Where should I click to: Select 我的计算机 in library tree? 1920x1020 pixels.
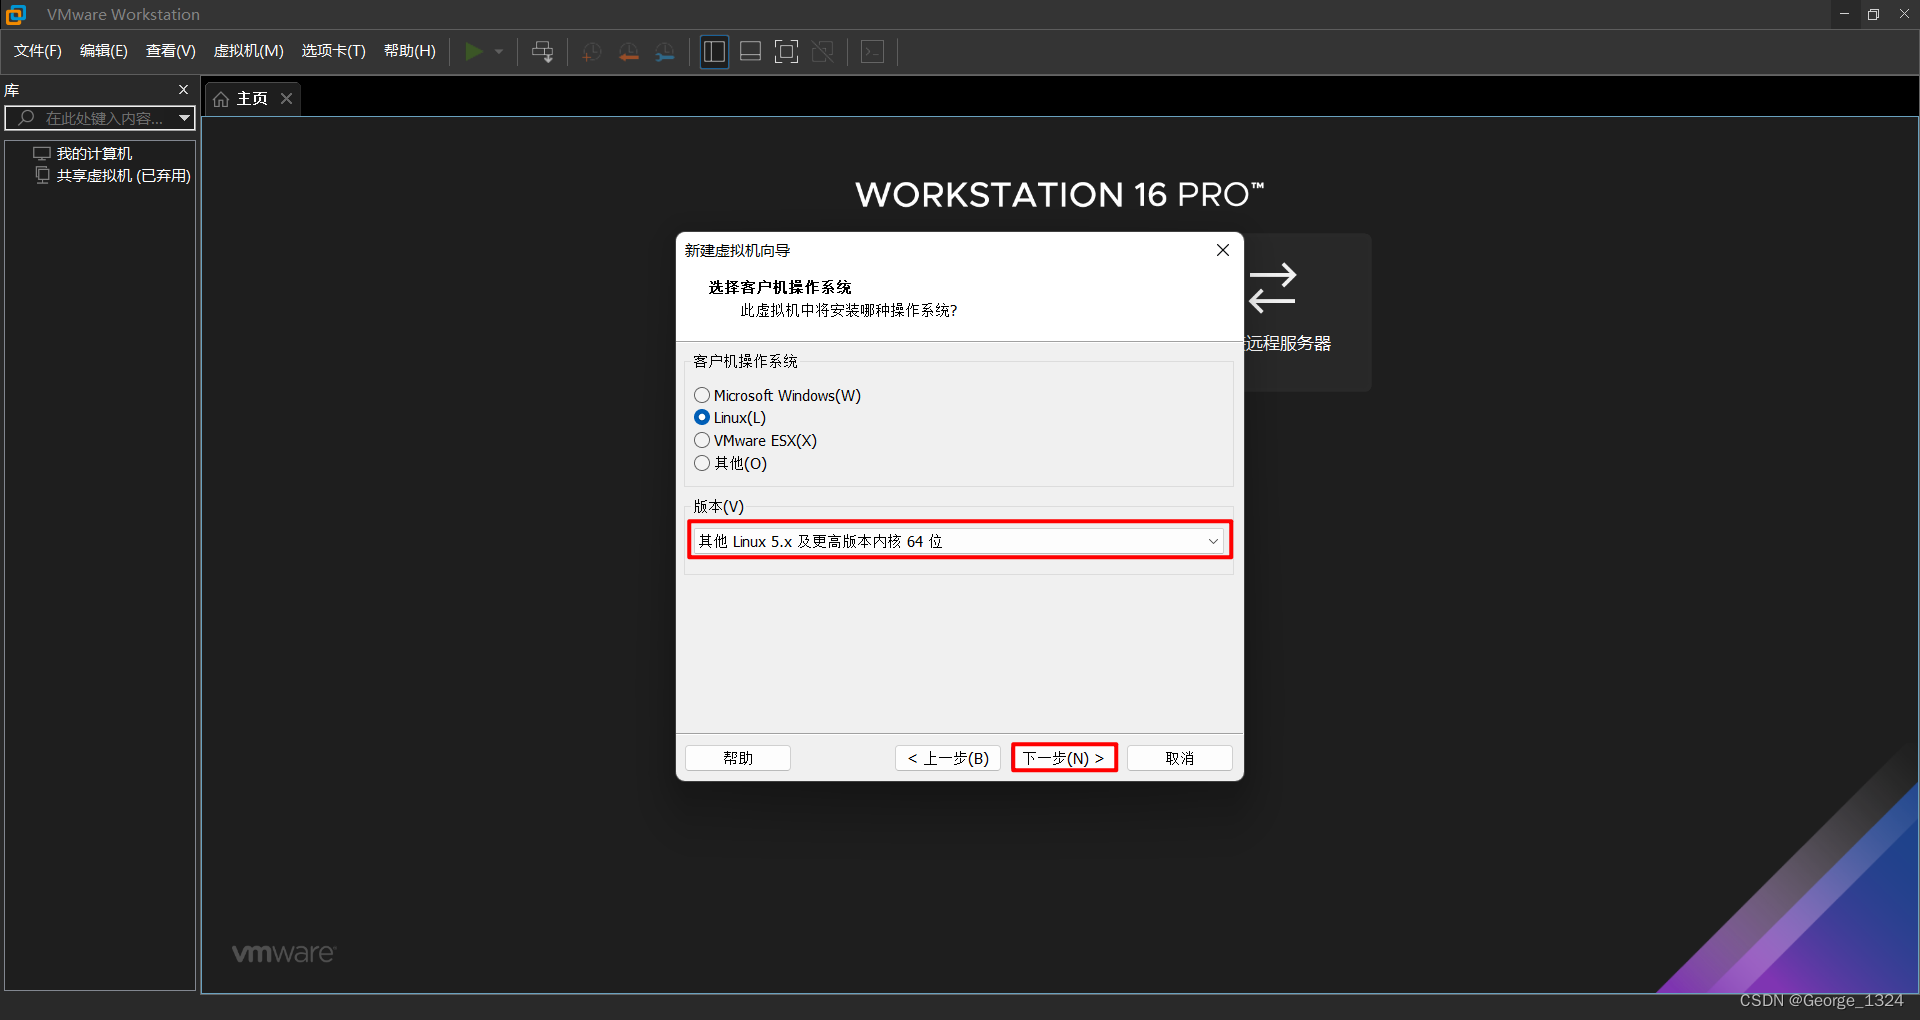point(94,153)
